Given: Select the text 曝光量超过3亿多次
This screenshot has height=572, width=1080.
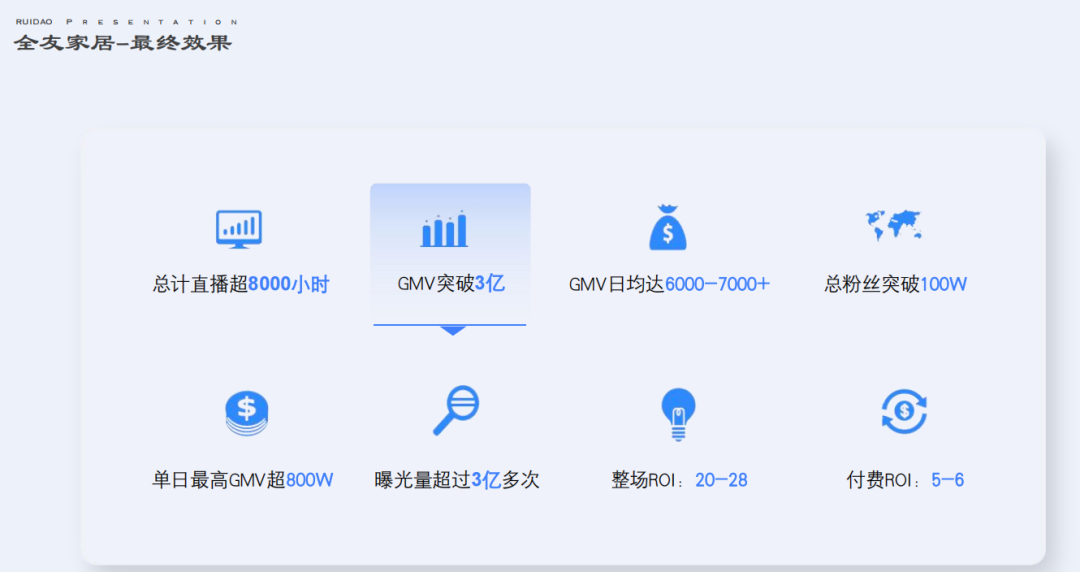Looking at the screenshot, I should coord(457,480).
